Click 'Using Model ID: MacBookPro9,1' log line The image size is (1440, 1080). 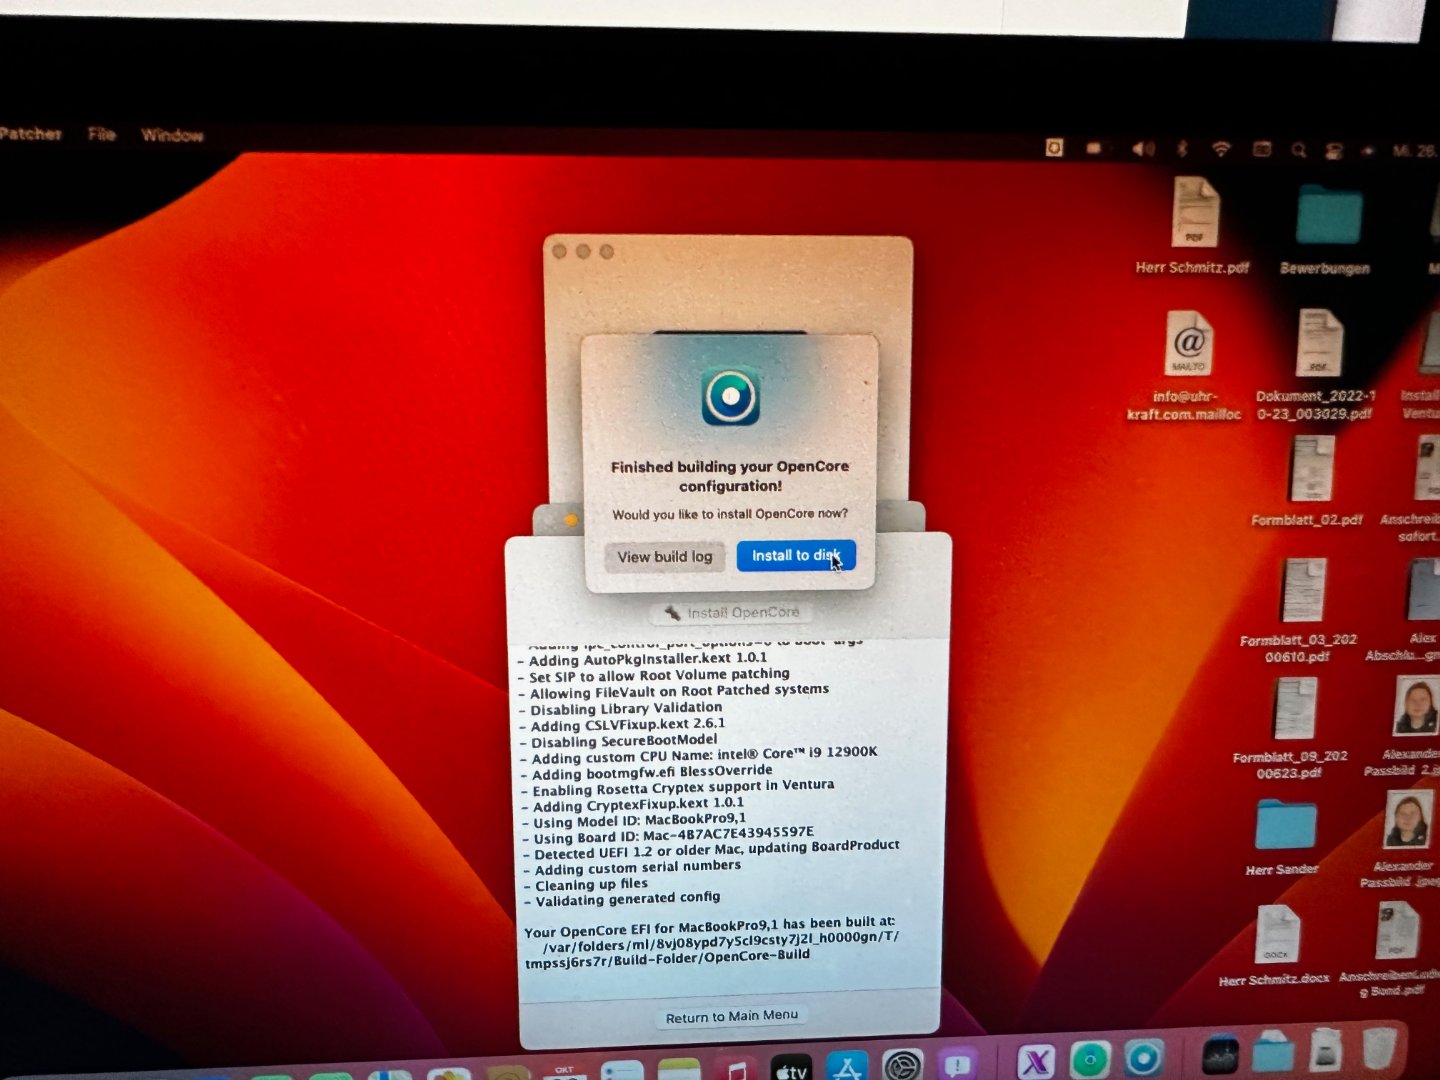click(x=634, y=821)
